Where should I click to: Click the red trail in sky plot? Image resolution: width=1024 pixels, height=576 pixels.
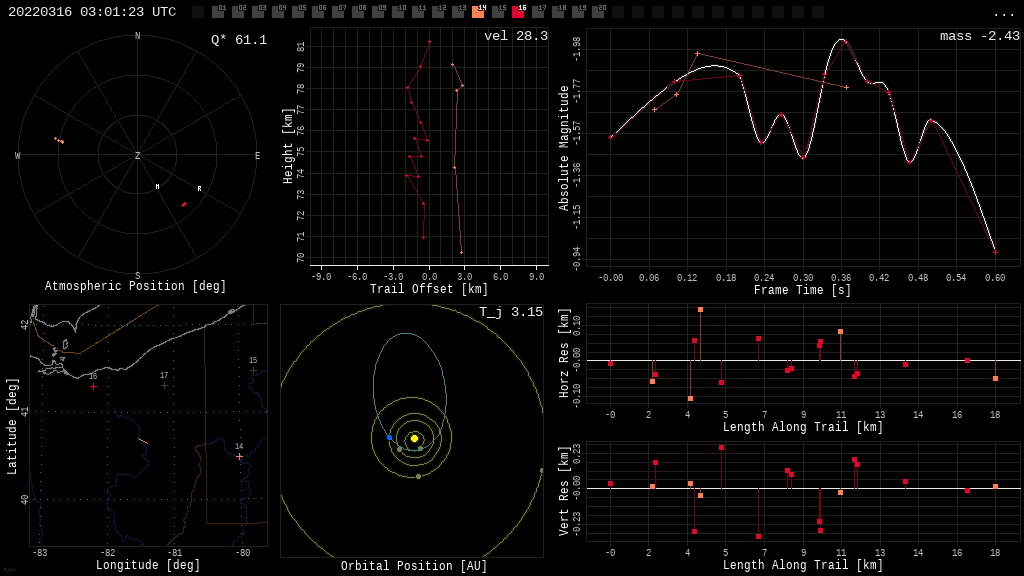[x=184, y=204]
